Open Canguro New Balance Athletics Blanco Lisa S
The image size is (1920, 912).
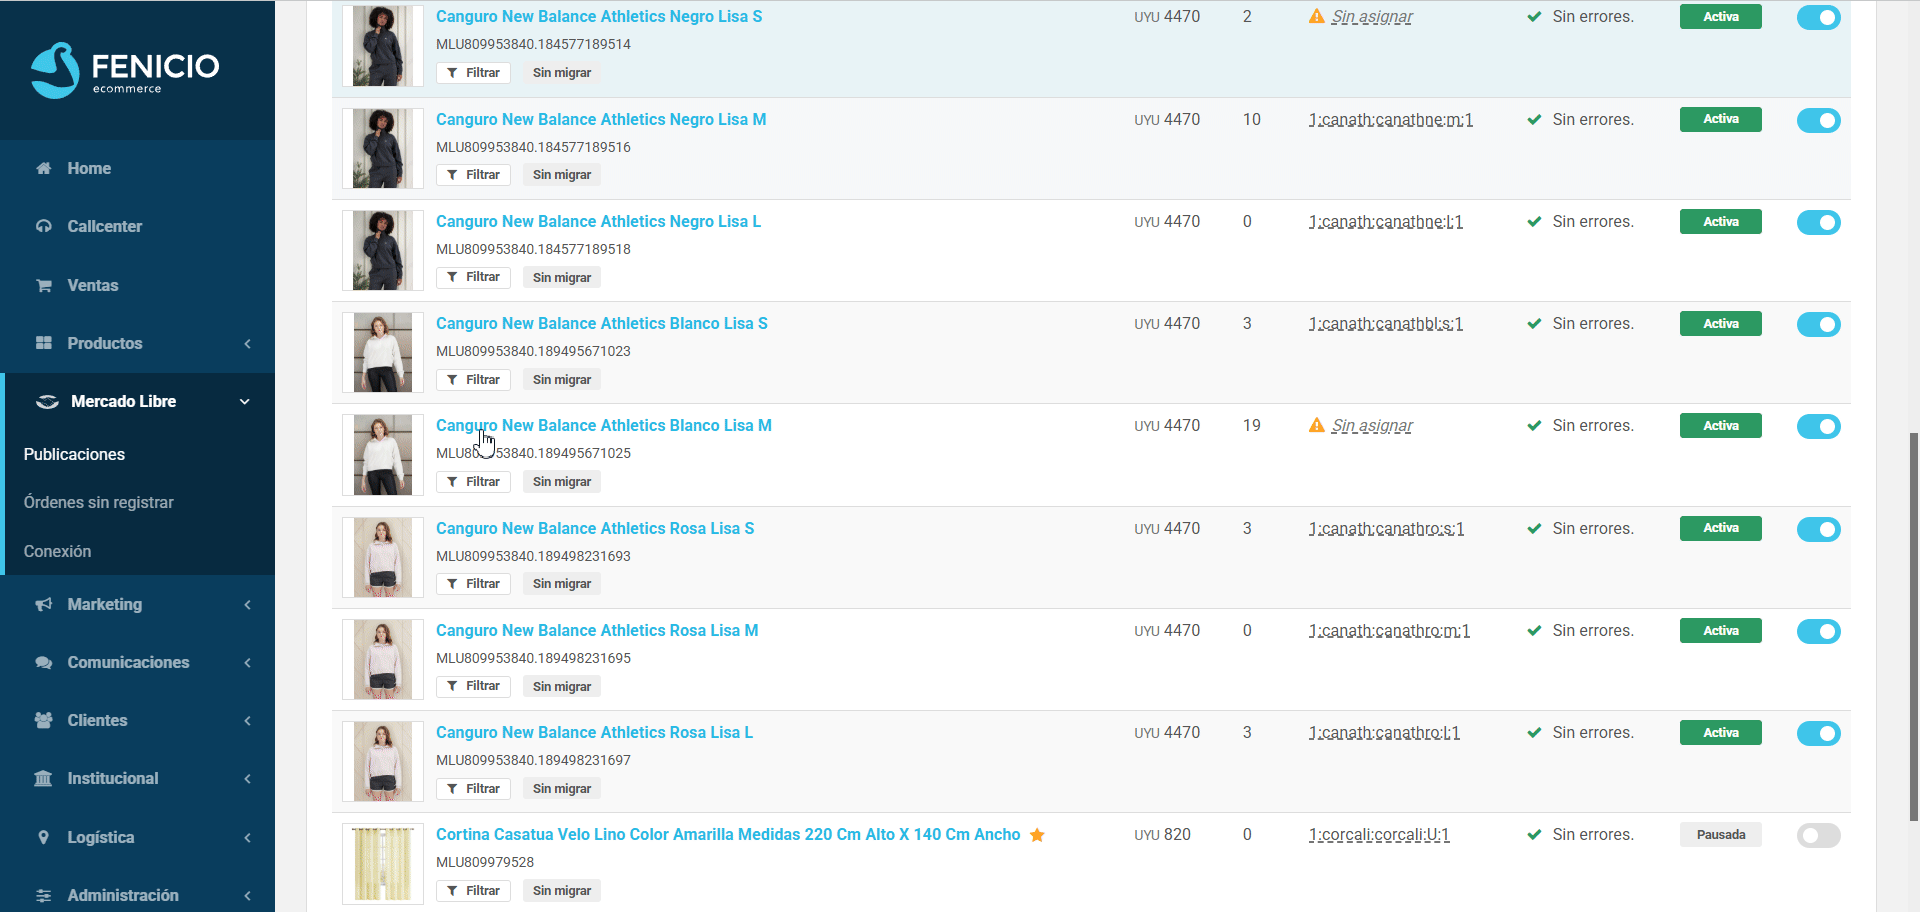[x=601, y=323]
